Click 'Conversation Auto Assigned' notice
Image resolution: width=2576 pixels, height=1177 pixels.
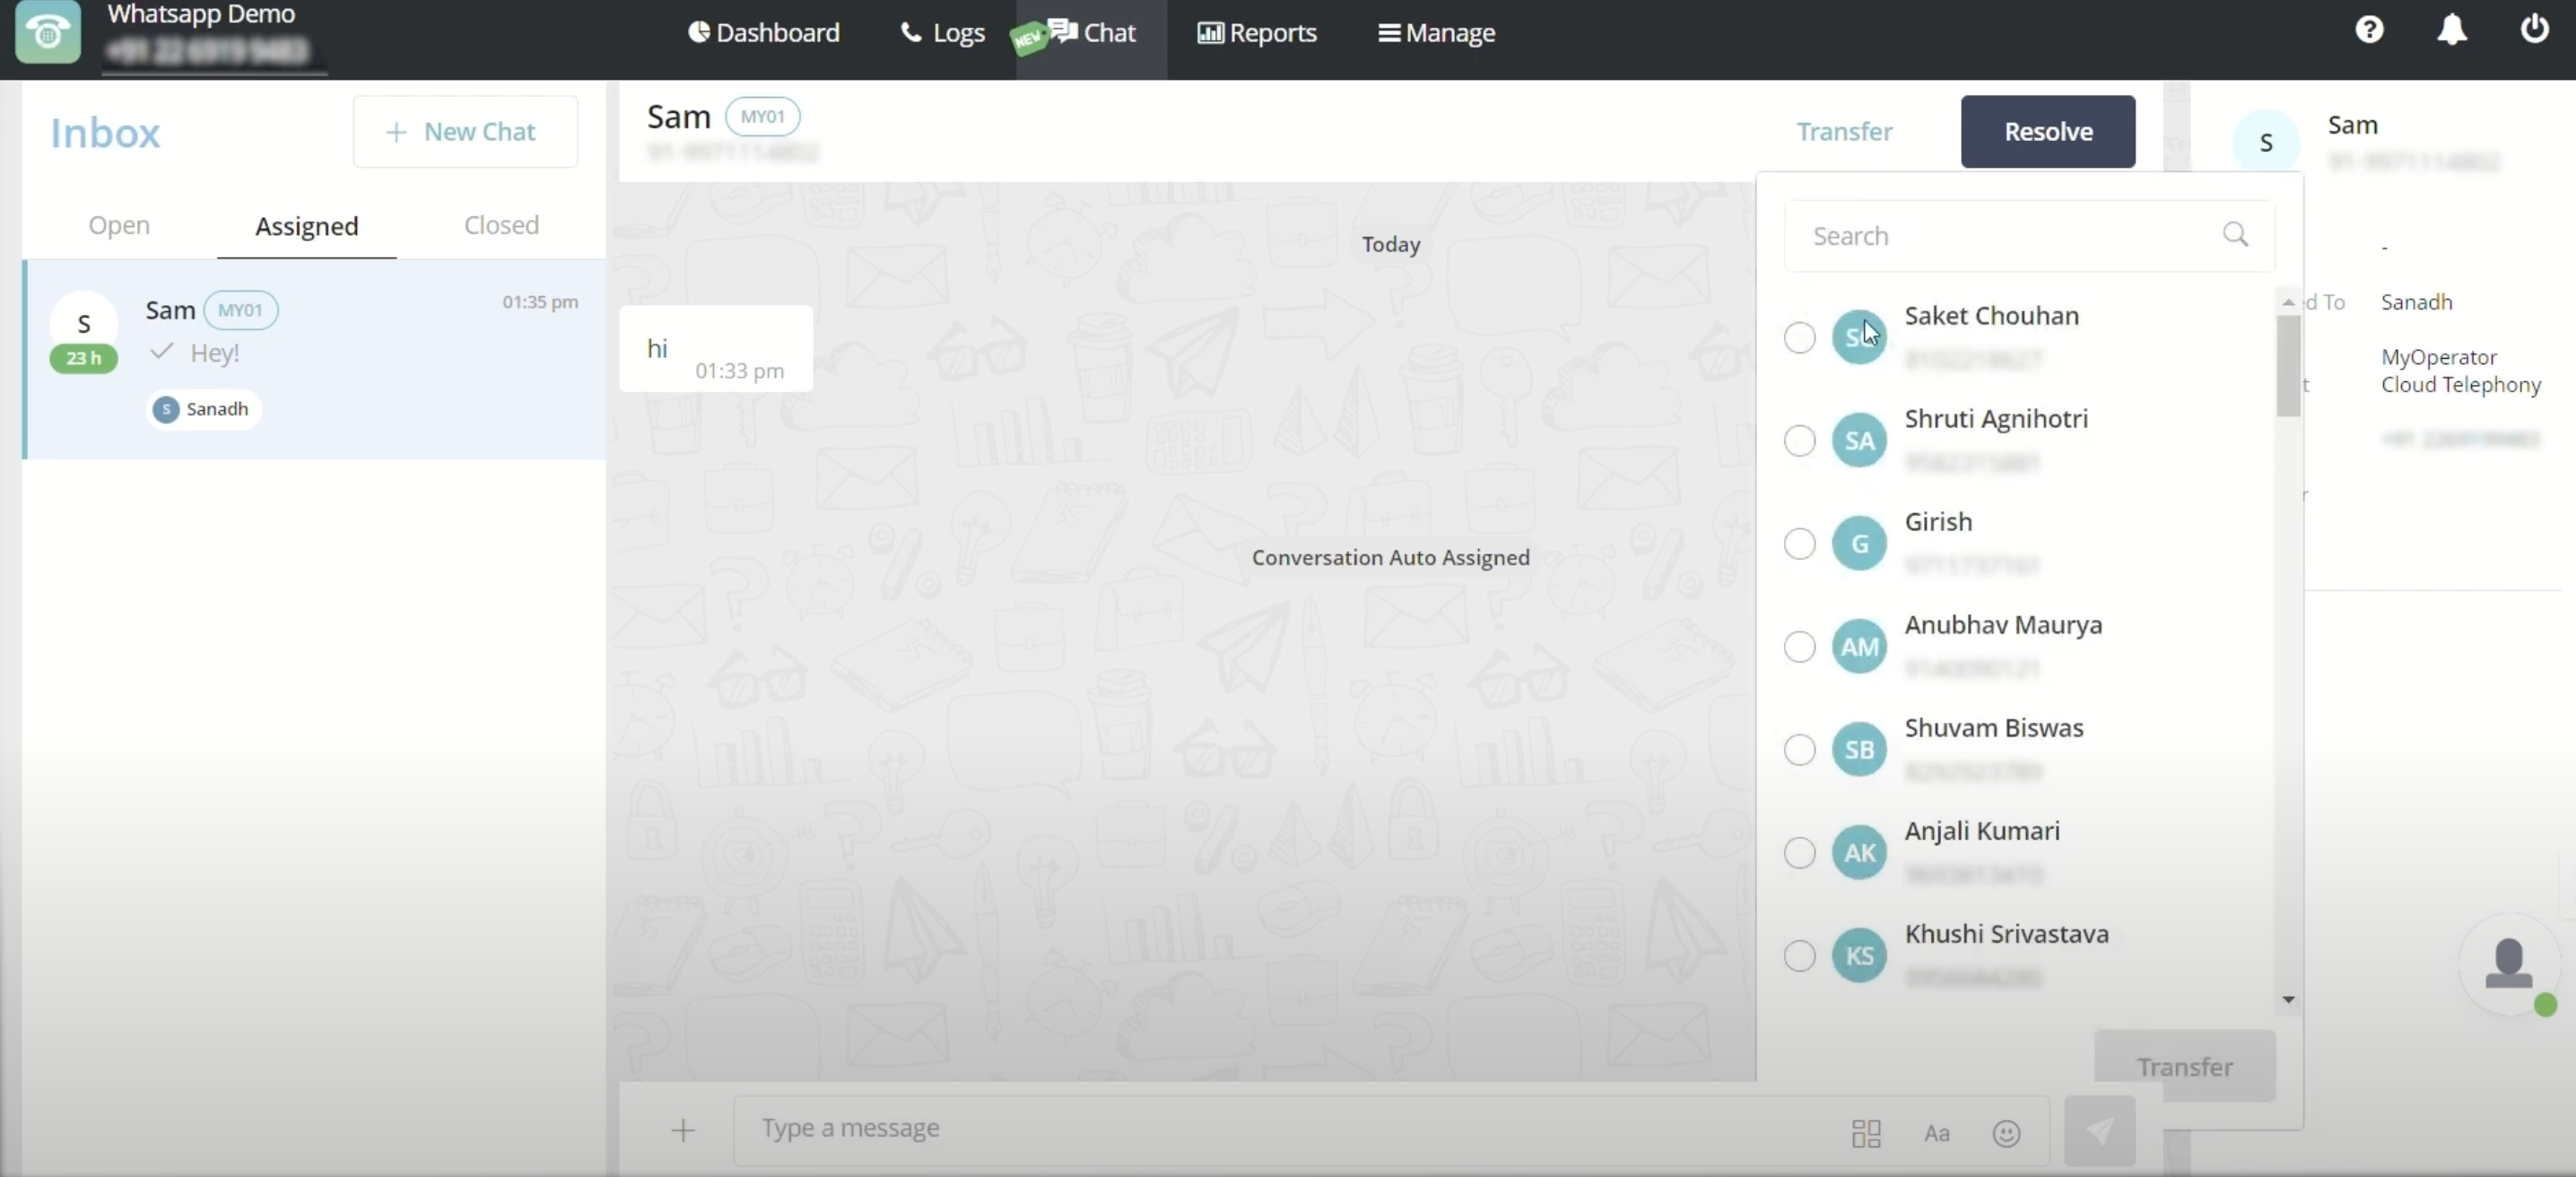click(x=1390, y=557)
